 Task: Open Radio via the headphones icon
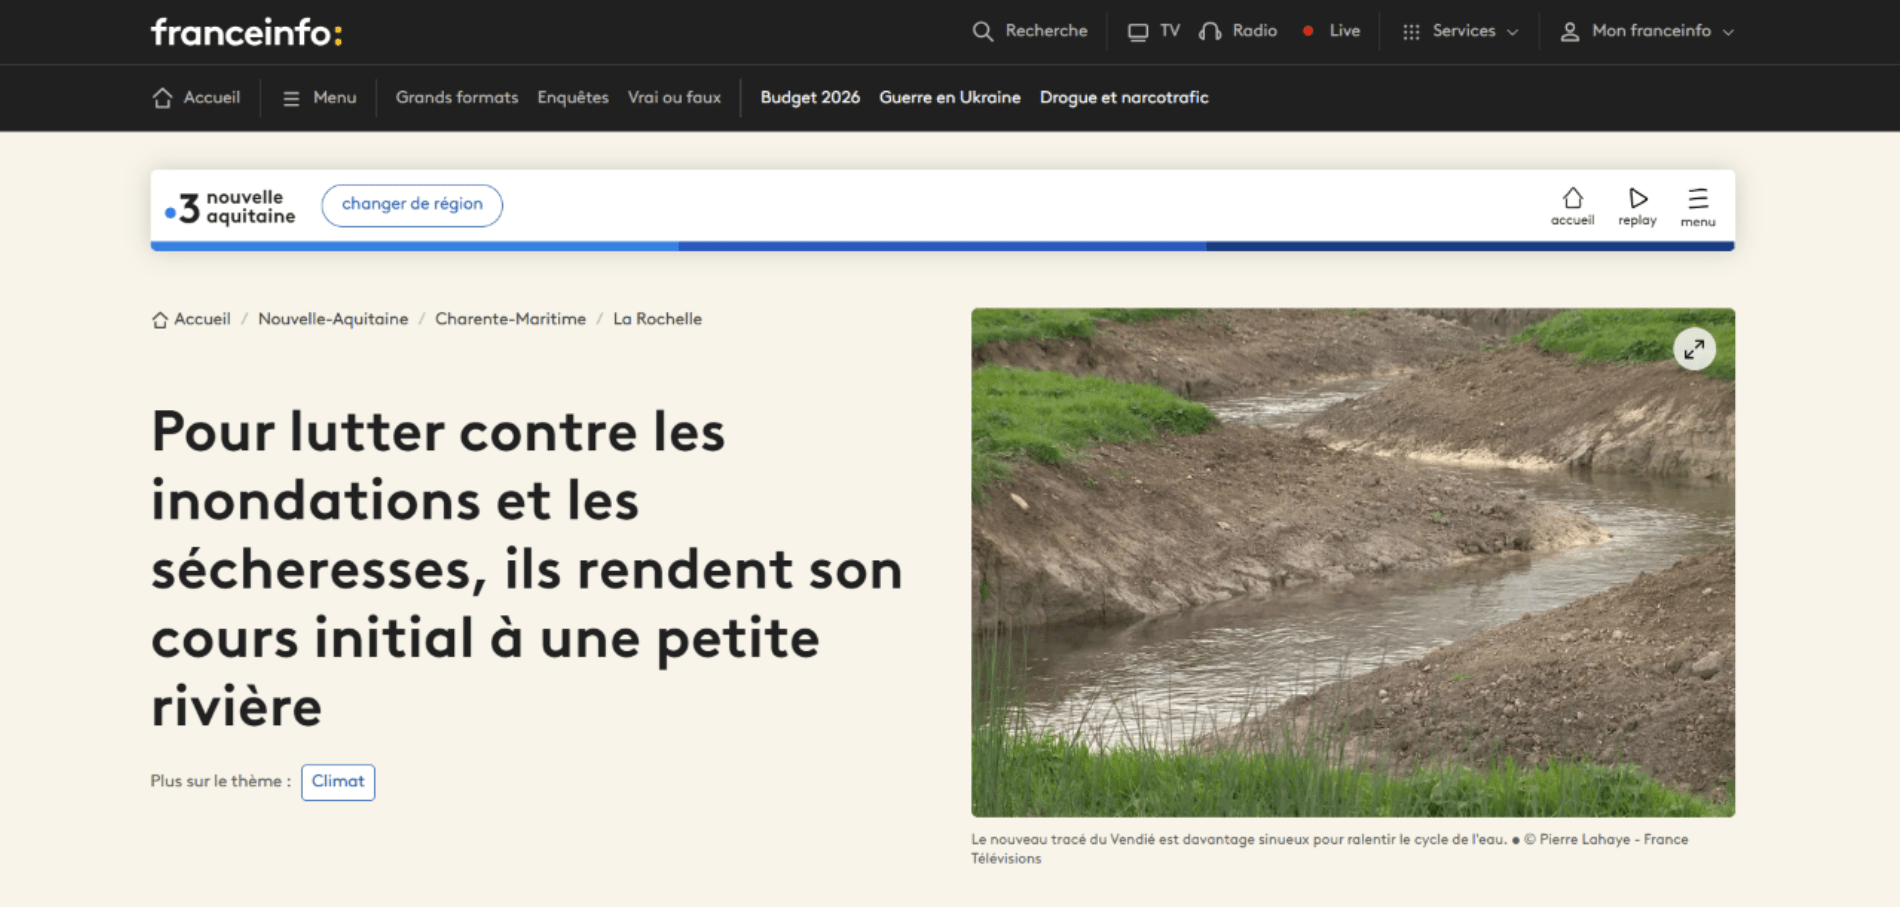coord(1210,32)
